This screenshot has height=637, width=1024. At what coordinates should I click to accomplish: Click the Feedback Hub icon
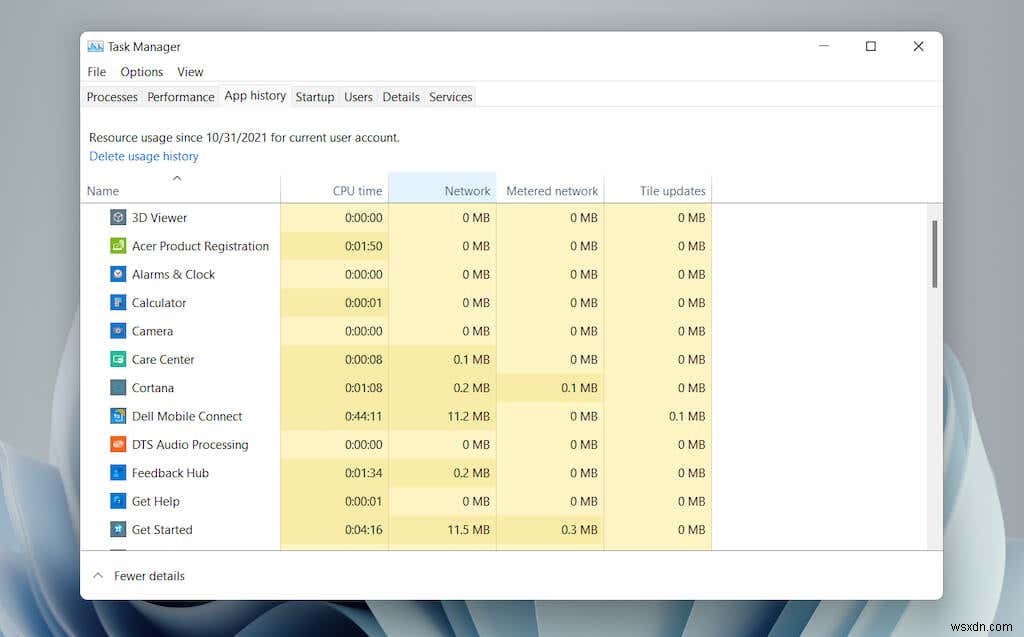[x=118, y=473]
